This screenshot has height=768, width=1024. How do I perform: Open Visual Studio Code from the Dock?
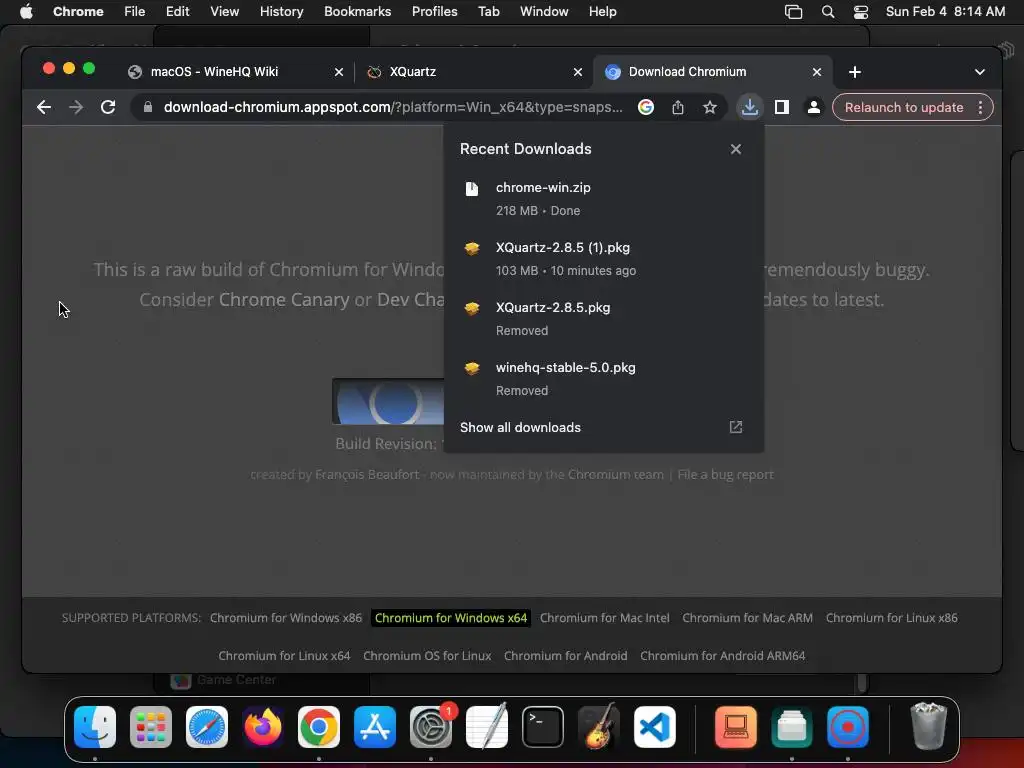click(x=654, y=726)
